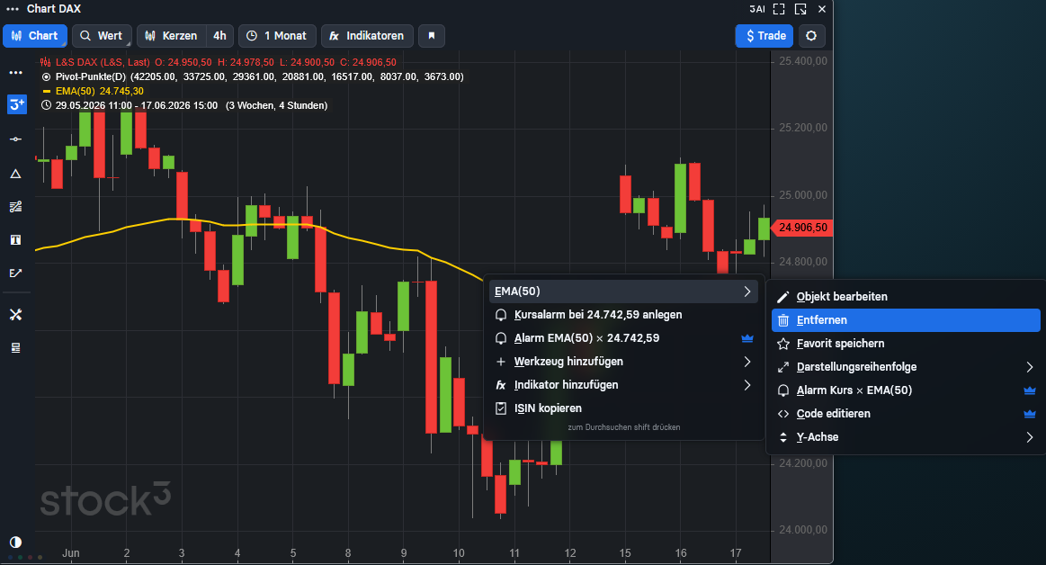Choose ISIN kopieren from menu

click(x=624, y=408)
